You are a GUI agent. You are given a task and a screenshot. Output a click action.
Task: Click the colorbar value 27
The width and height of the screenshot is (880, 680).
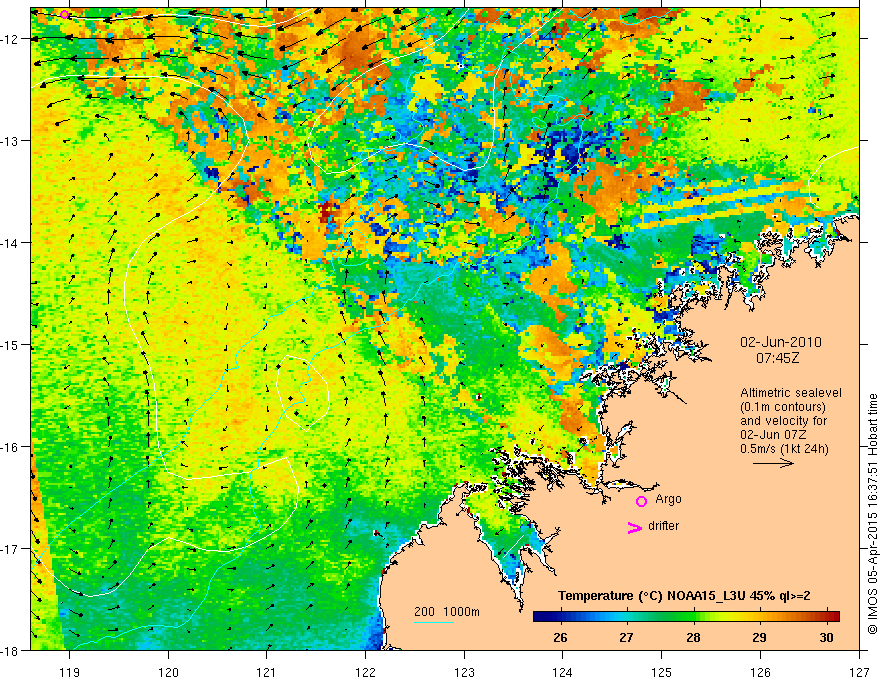tap(626, 637)
